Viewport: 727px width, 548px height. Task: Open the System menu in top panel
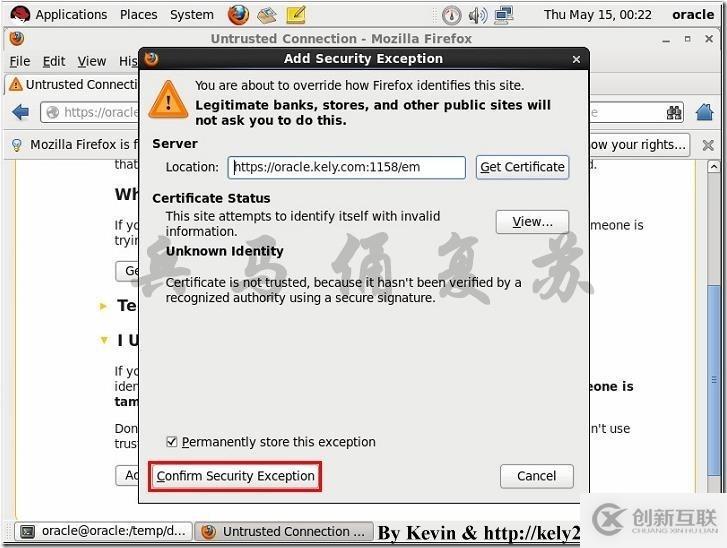tap(192, 15)
